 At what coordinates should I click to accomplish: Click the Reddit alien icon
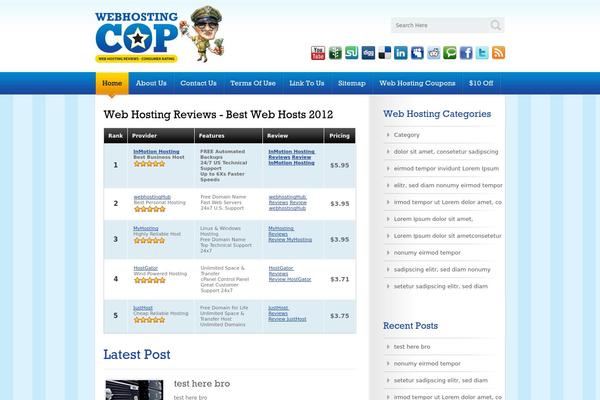coord(434,53)
